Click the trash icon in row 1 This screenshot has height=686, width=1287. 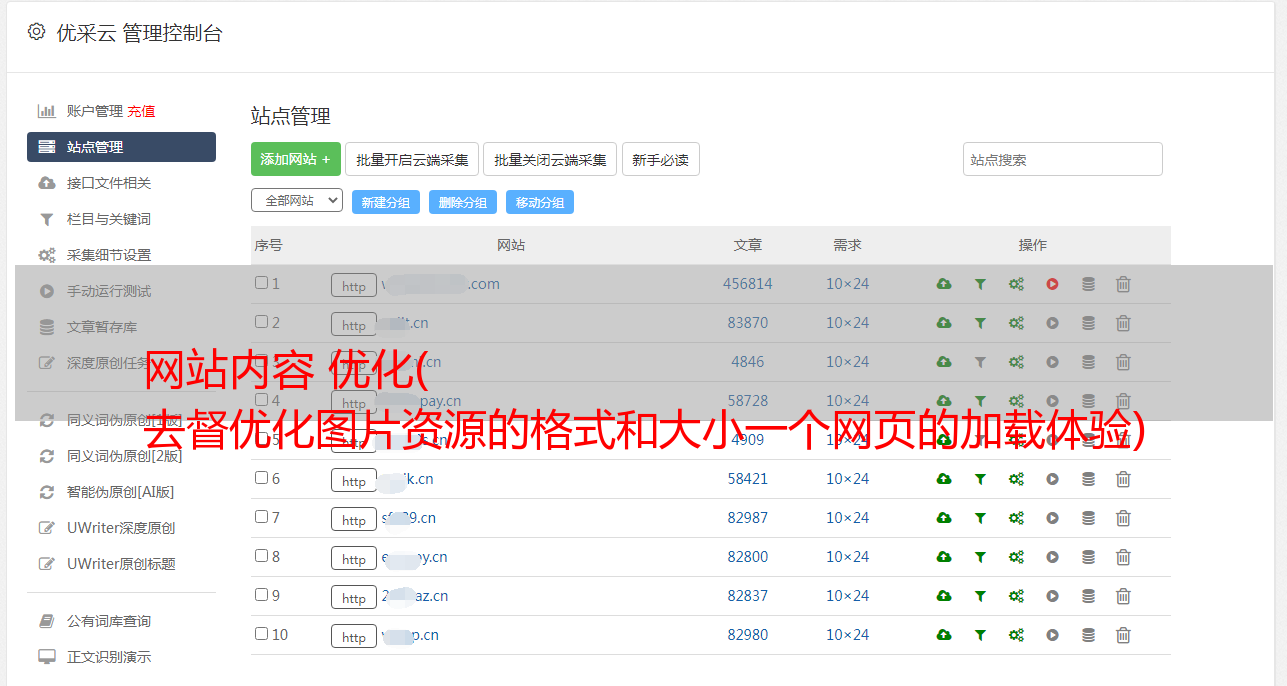[1123, 284]
